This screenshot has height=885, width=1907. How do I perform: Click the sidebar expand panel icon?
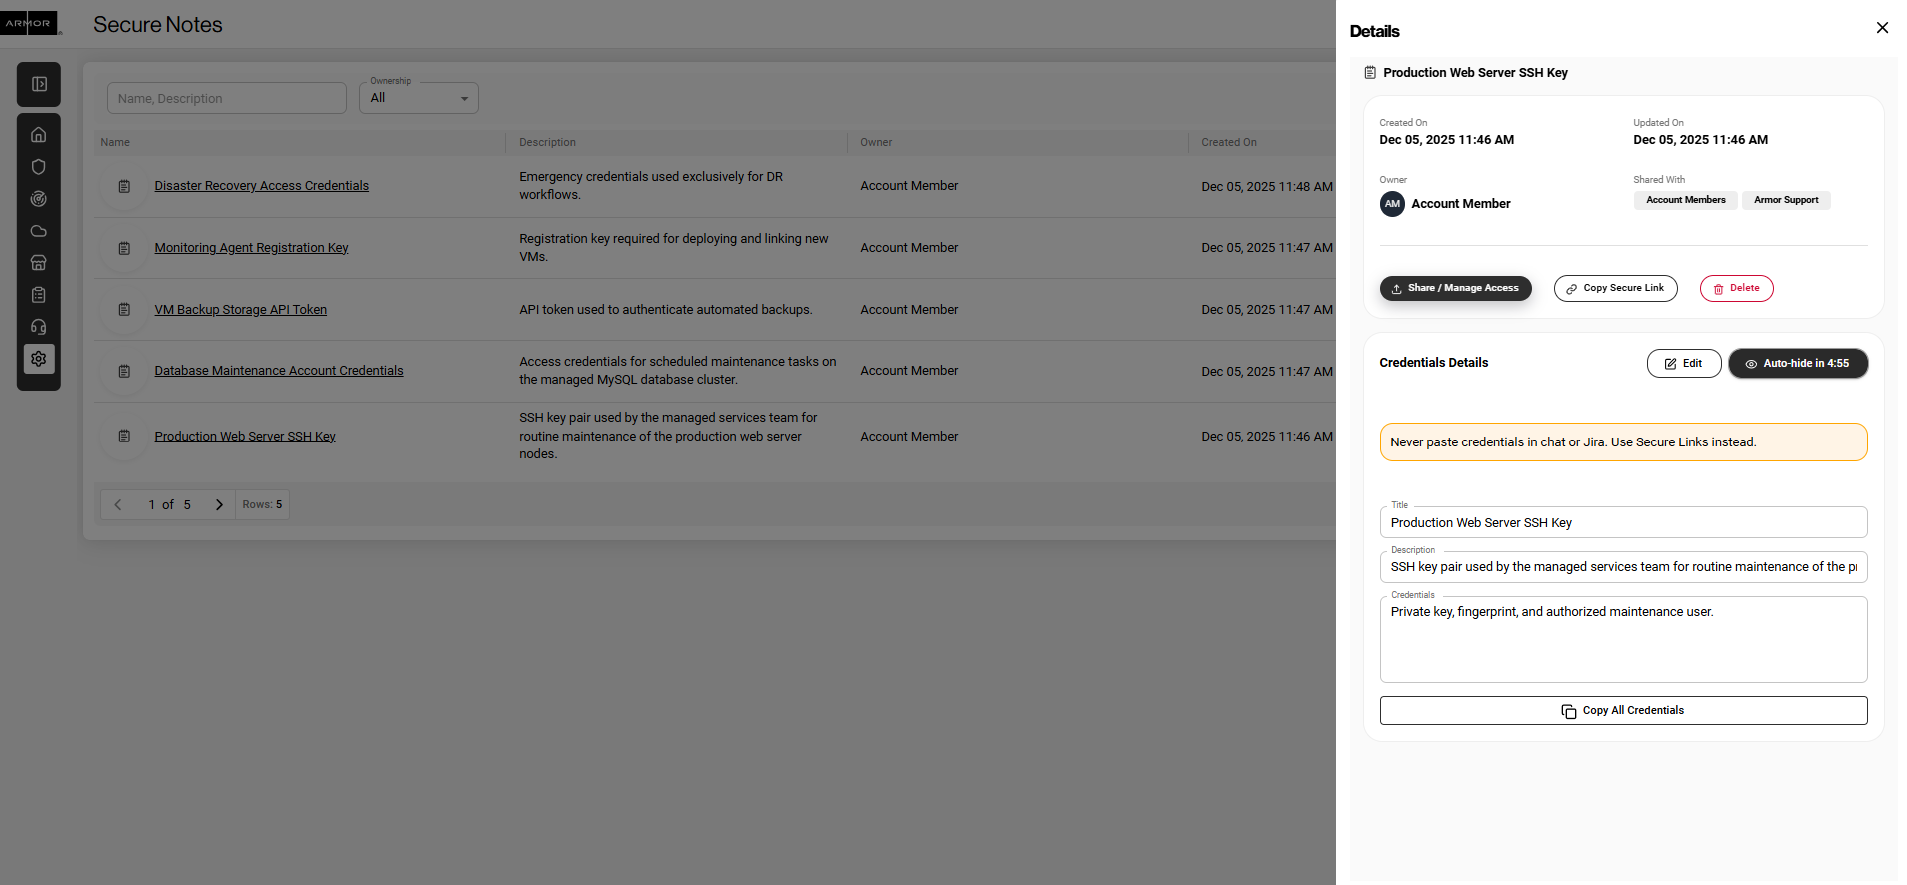pyautogui.click(x=39, y=85)
